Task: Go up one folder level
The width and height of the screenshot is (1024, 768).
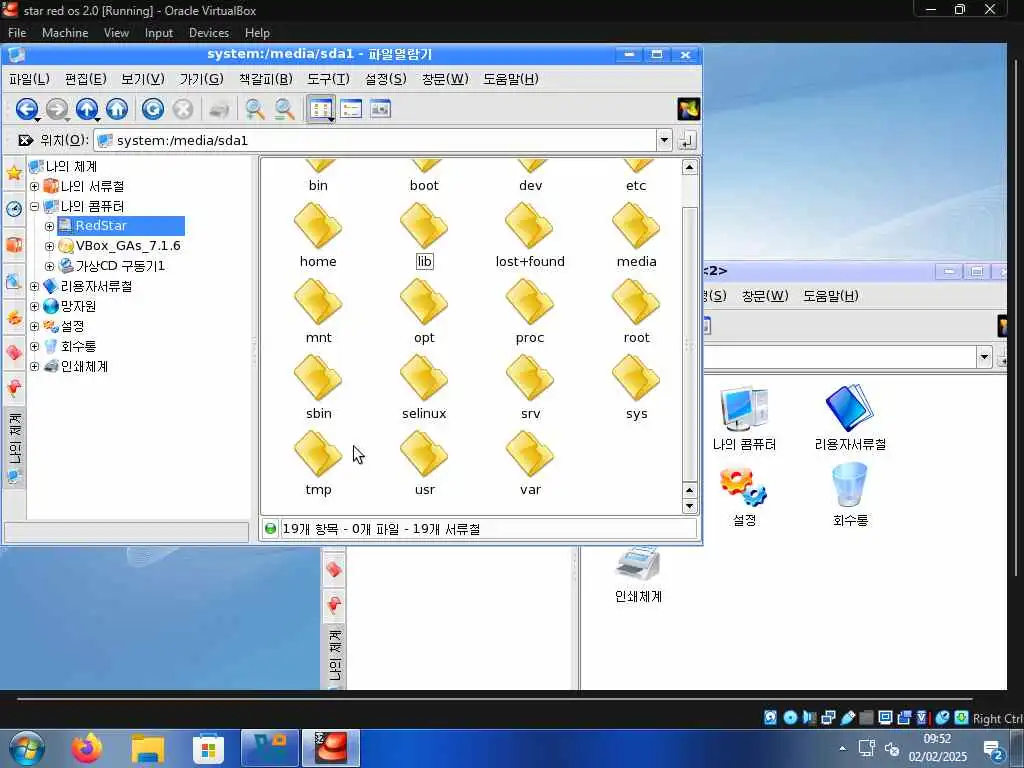Action: coord(87,109)
